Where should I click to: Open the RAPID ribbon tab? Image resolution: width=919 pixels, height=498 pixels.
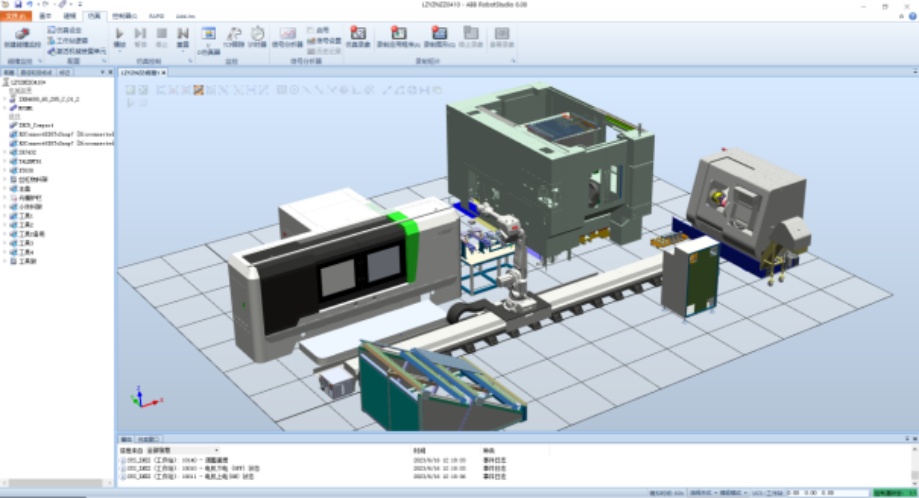click(156, 17)
